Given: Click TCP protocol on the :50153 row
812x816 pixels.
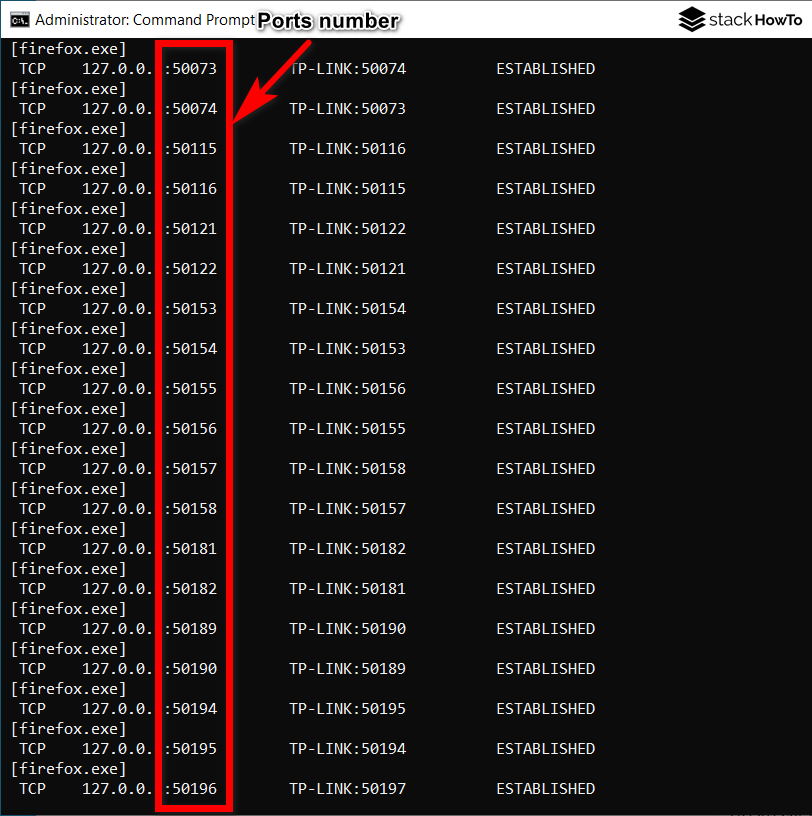Looking at the screenshot, I should 33,309.
